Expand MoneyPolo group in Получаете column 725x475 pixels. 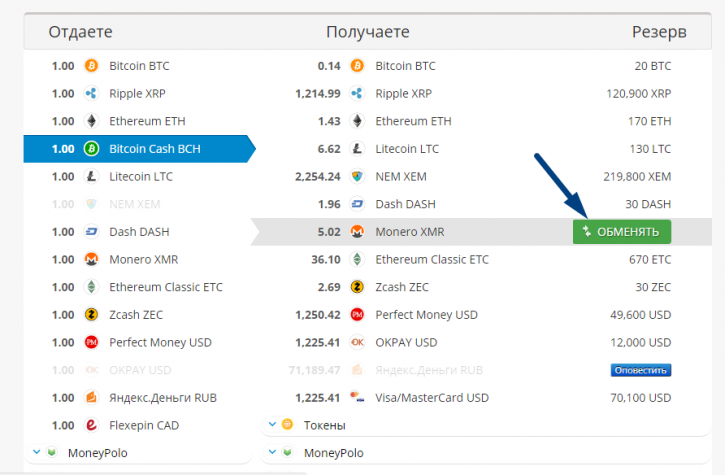[x=272, y=452]
